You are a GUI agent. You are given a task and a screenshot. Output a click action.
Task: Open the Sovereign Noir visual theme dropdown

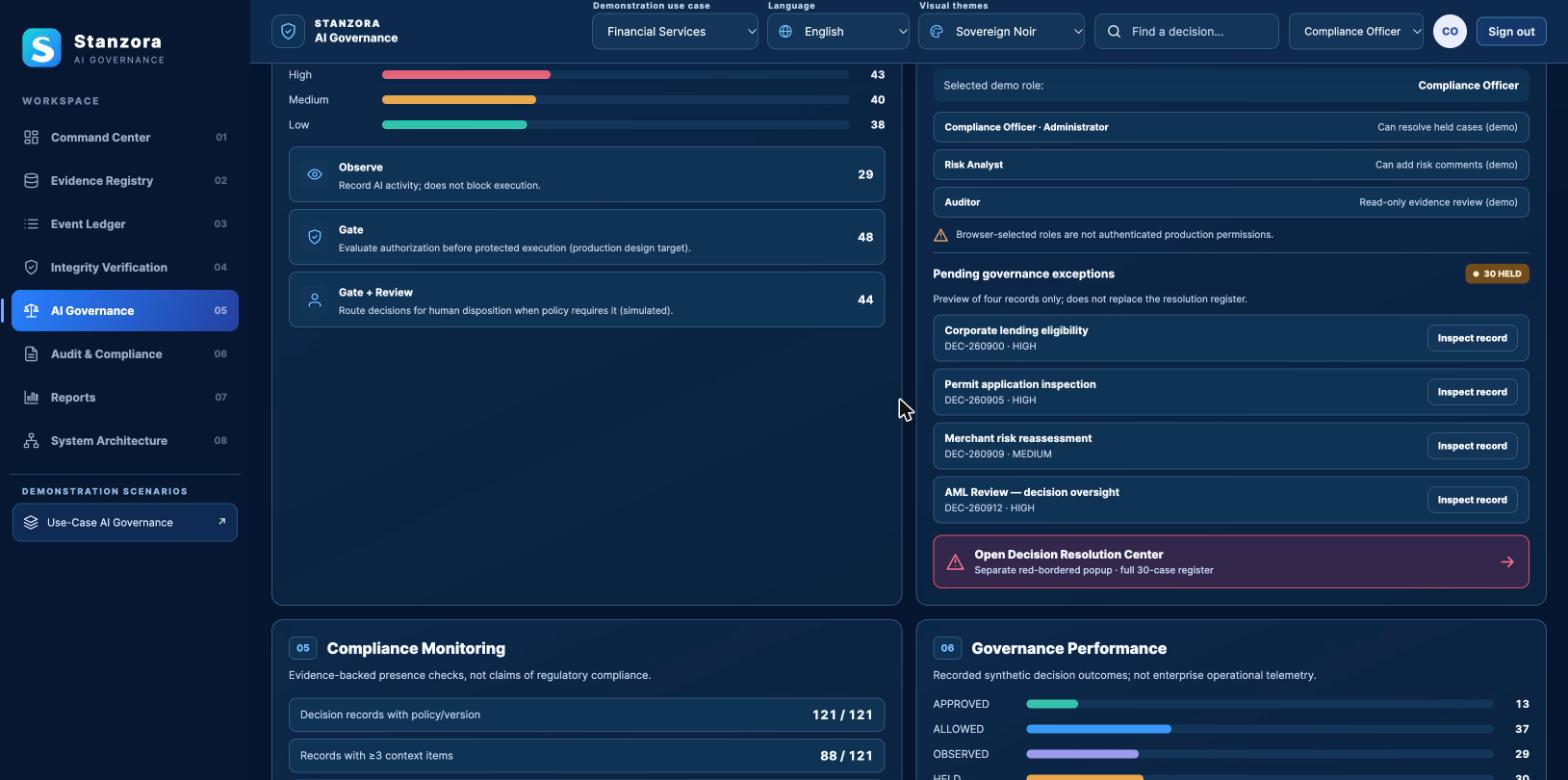pos(1001,31)
